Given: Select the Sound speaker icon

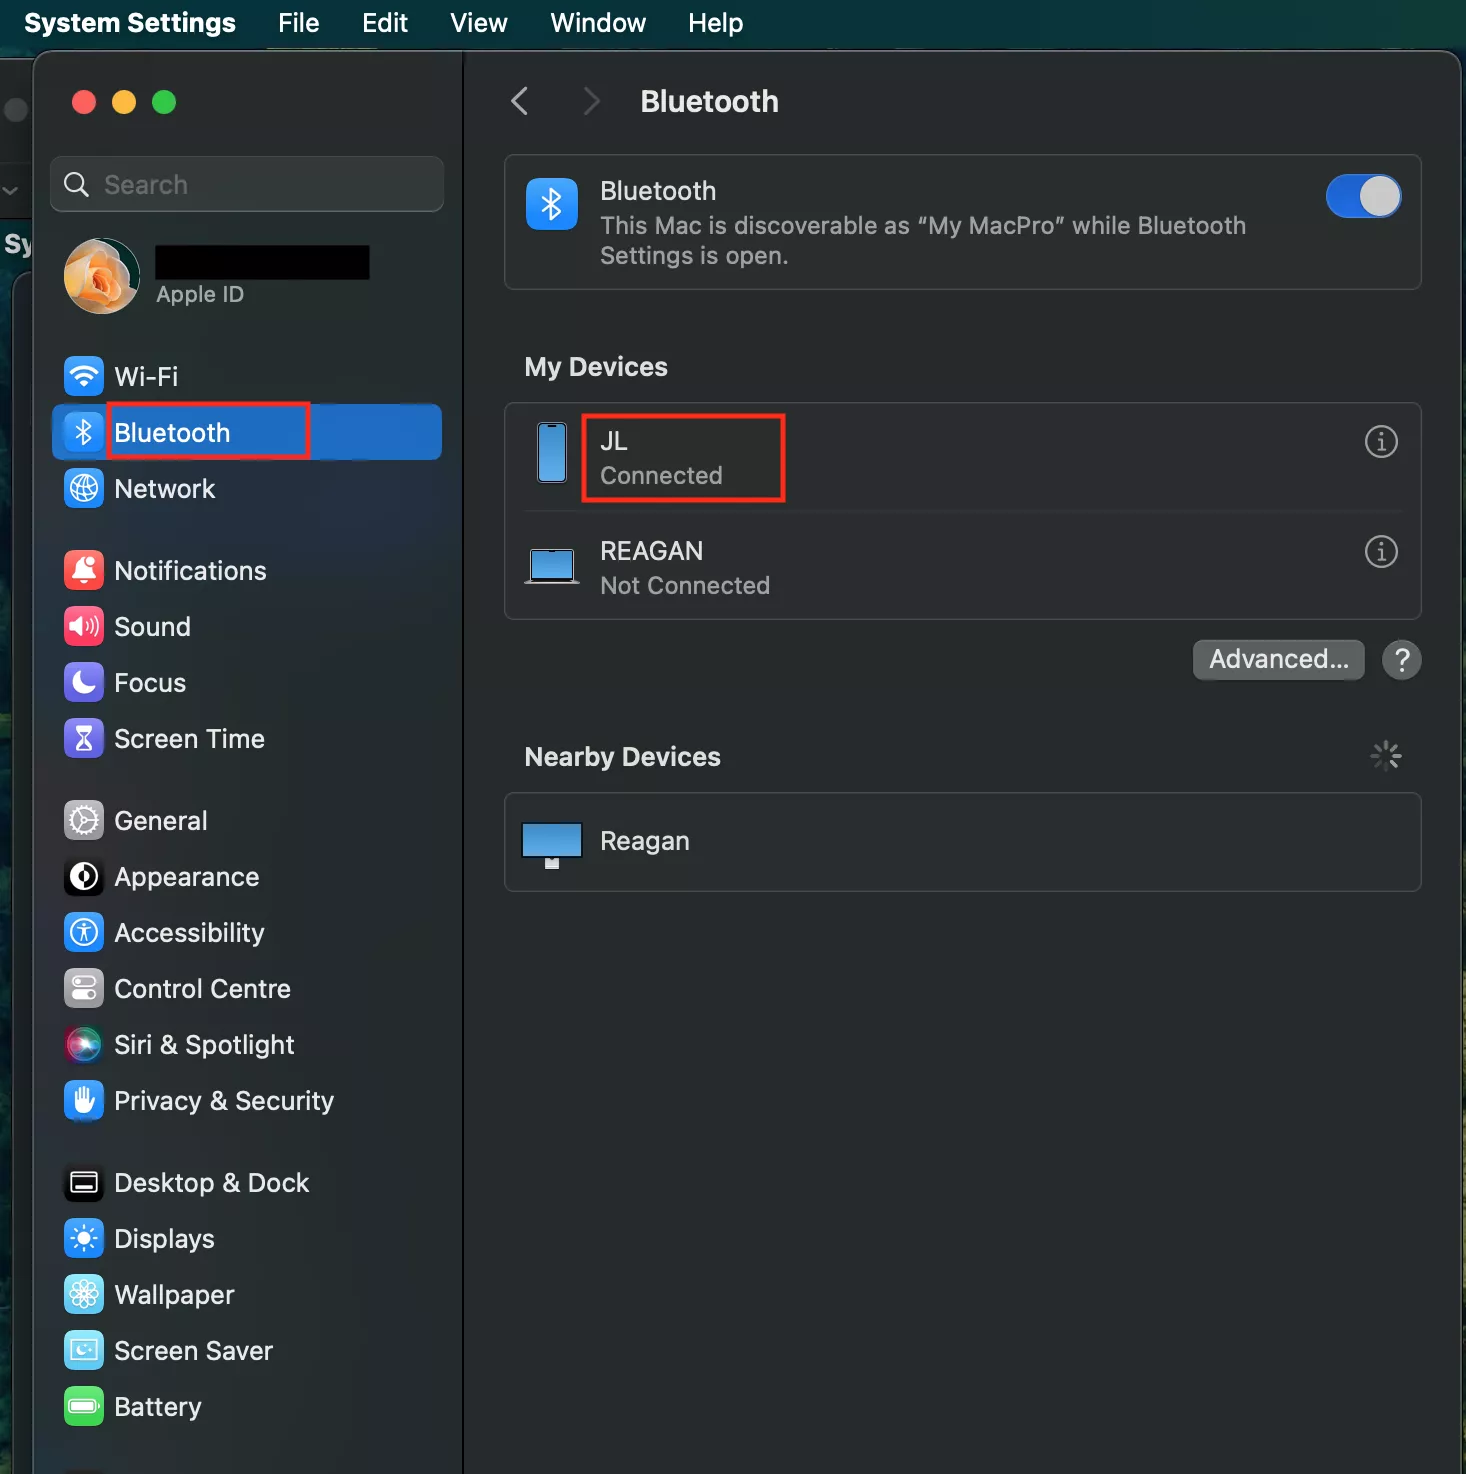Looking at the screenshot, I should coord(84,627).
